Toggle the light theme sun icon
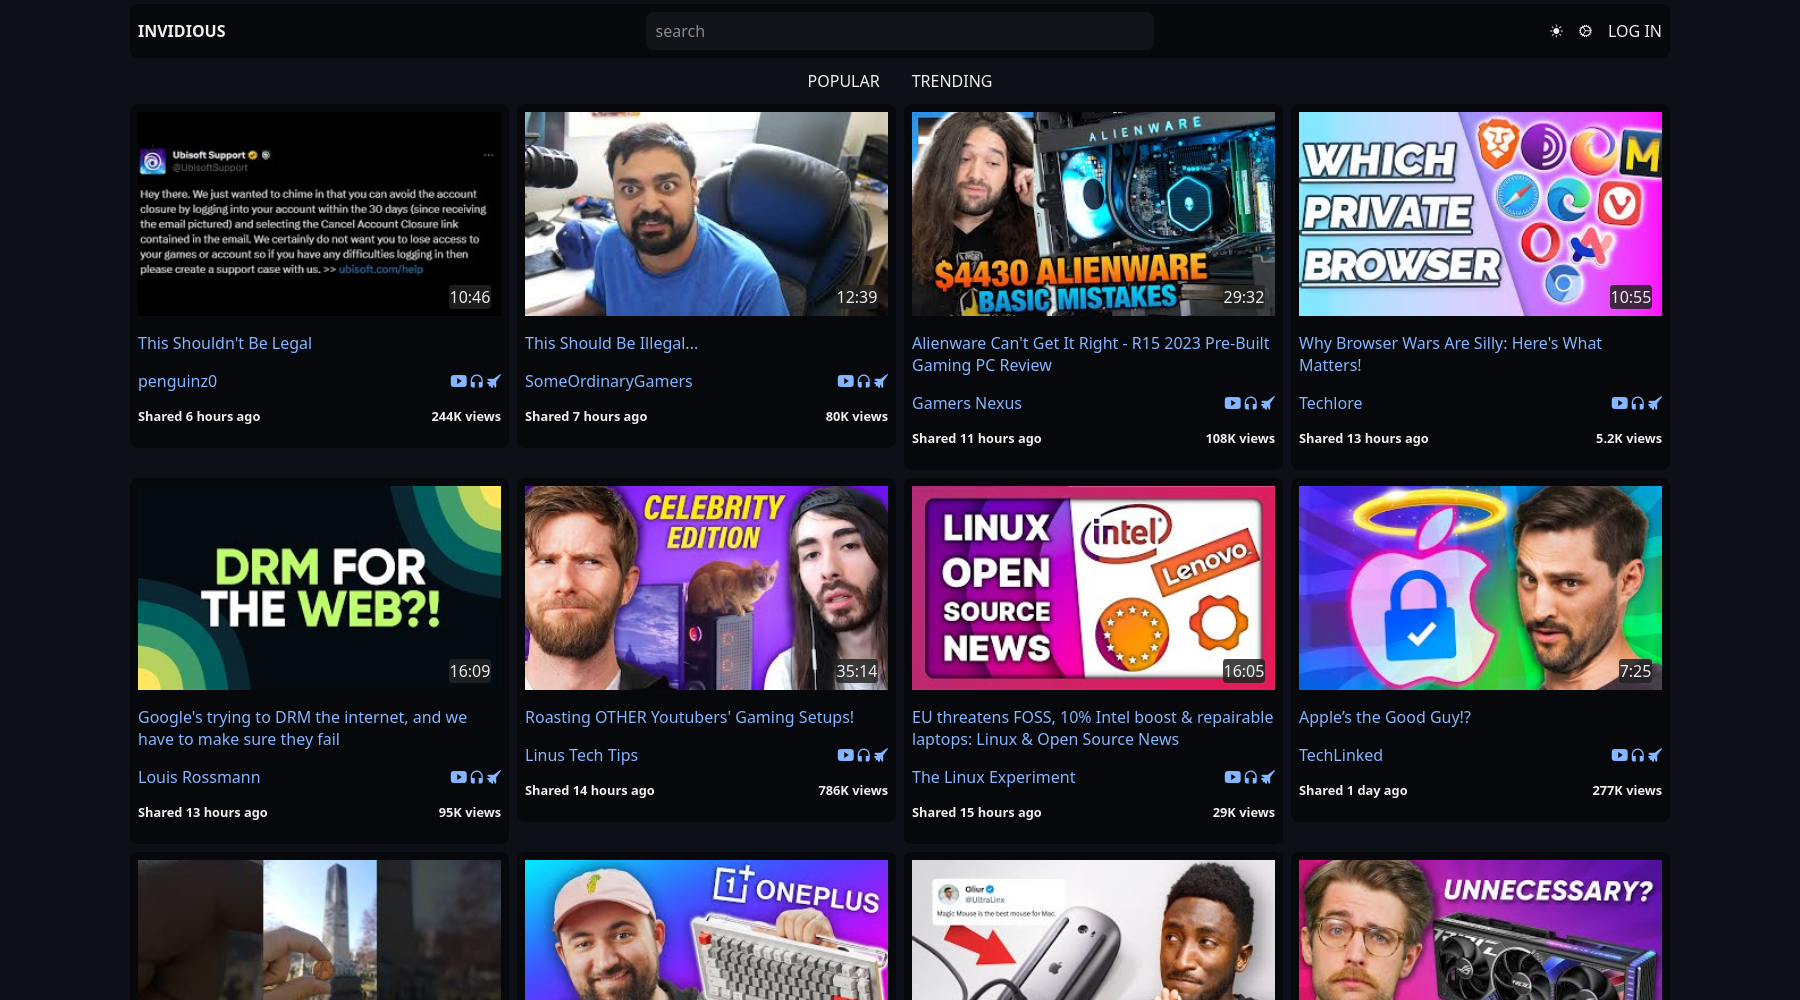Image resolution: width=1800 pixels, height=1000 pixels. pyautogui.click(x=1556, y=31)
